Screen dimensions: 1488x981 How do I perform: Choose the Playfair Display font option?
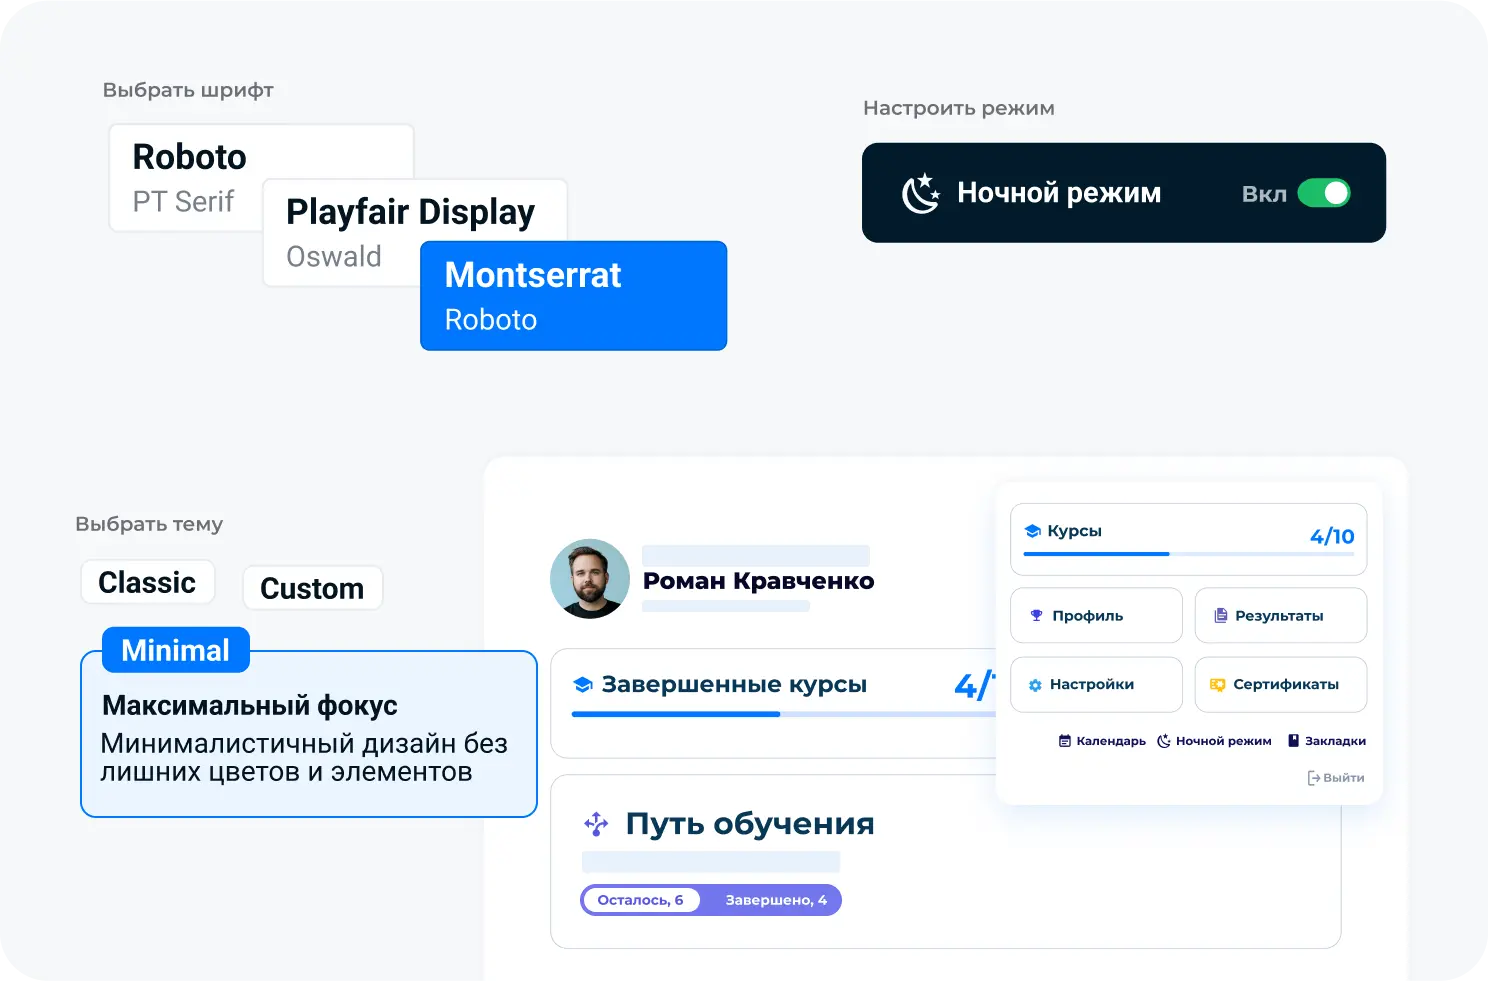click(x=411, y=212)
